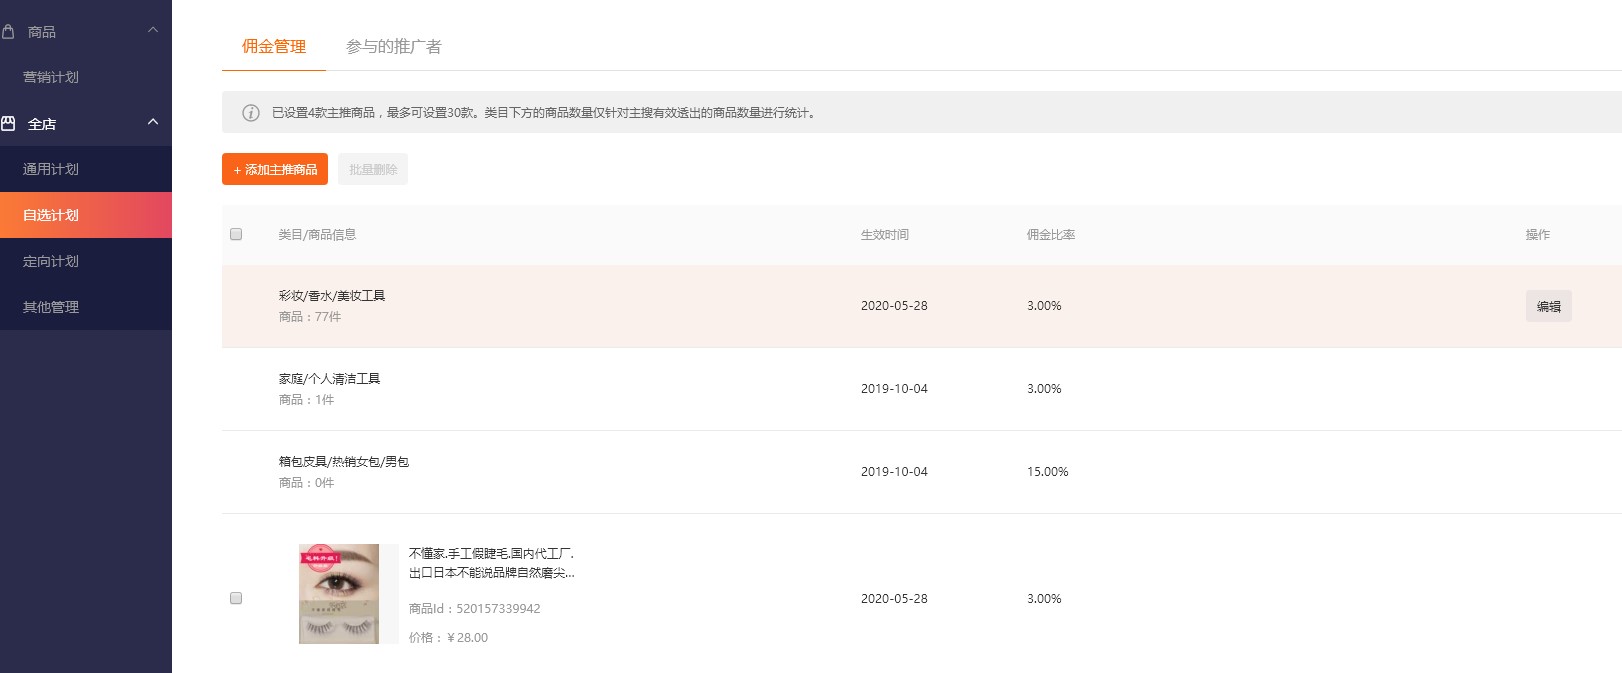Collapse the 全店 sidebar section chevron
The width and height of the screenshot is (1622, 673).
[153, 122]
